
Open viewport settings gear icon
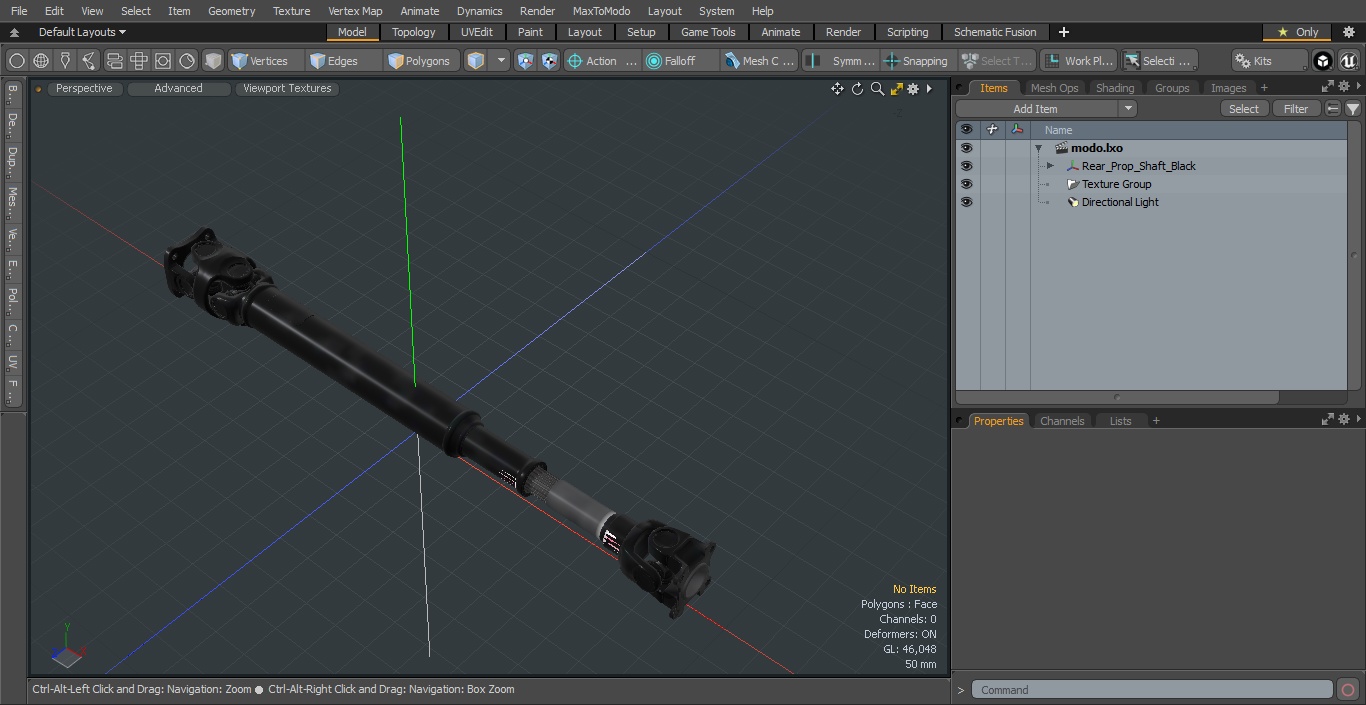[913, 89]
